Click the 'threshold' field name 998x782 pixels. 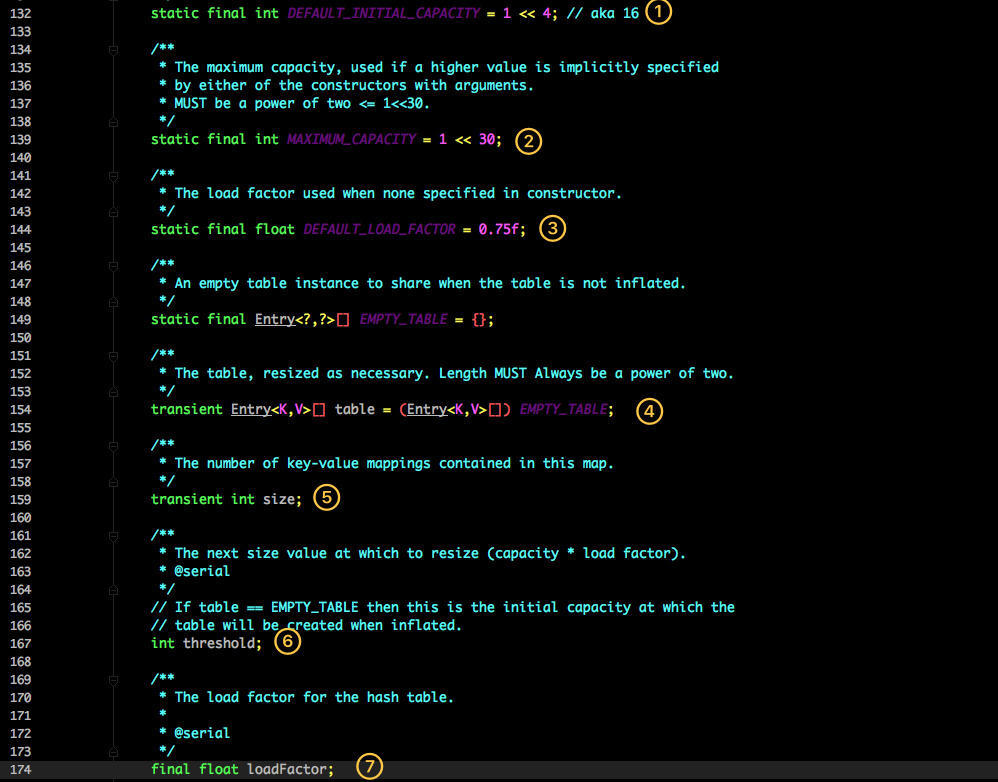tap(219, 643)
